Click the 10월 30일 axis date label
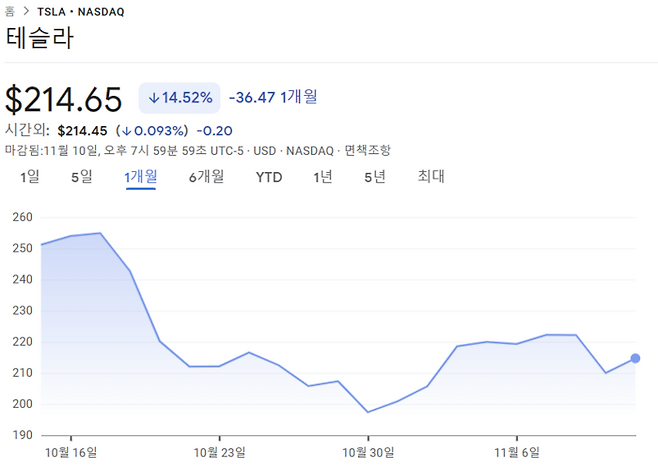This screenshot has width=658, height=467. tap(368, 453)
